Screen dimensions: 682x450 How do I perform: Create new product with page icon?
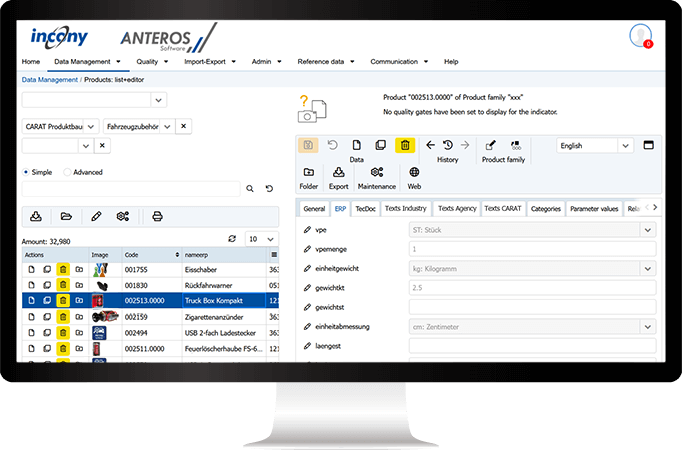[x=356, y=145]
